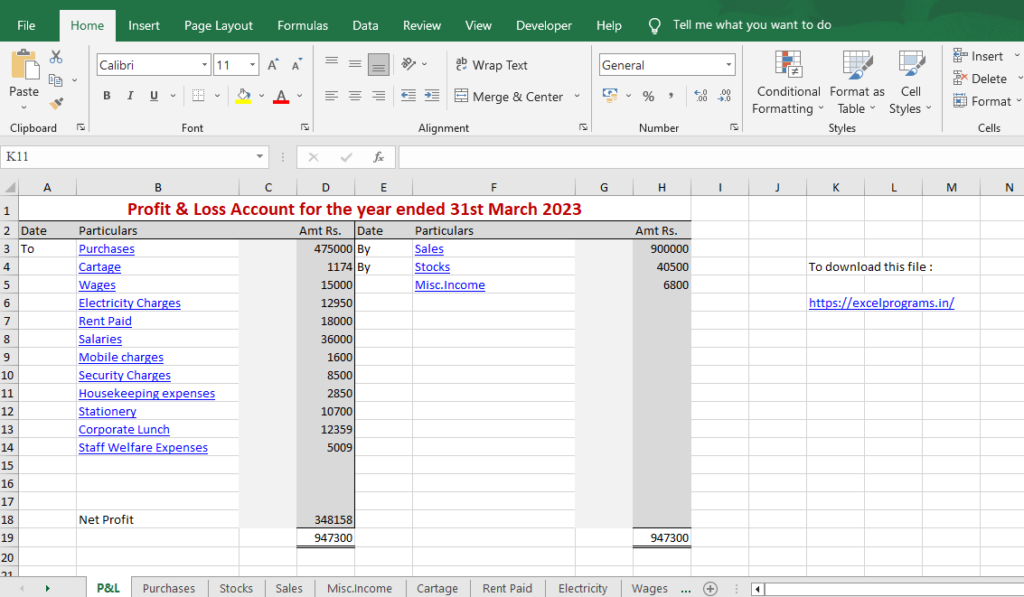Open the excelprograms.in hyperlink
The height and width of the screenshot is (597, 1024).
881,302
